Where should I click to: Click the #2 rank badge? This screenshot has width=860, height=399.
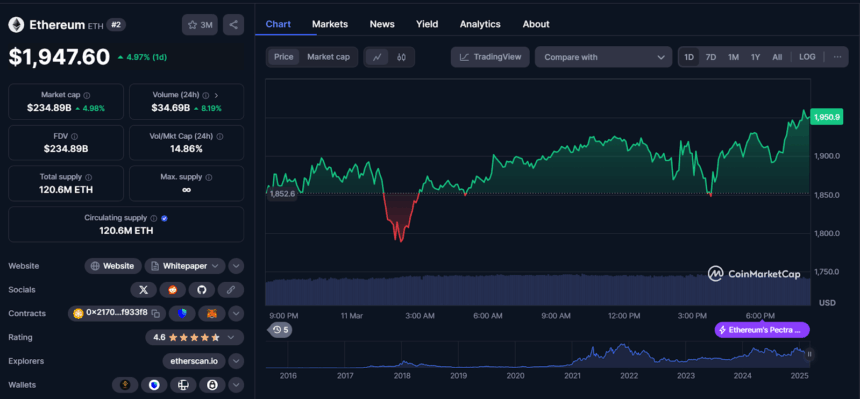click(x=116, y=25)
